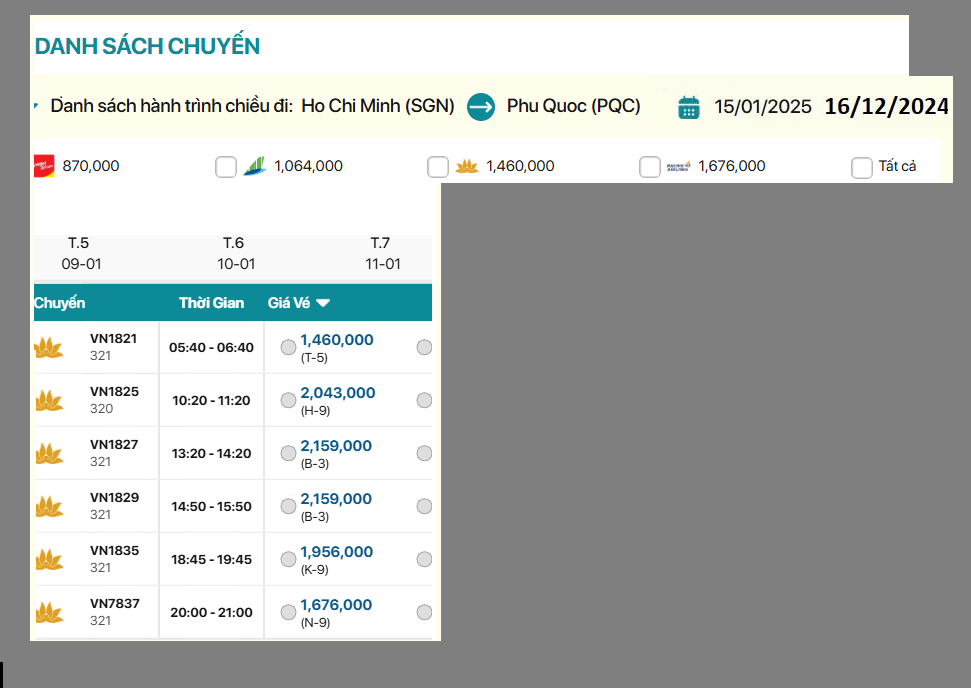Click the Vietnam Airlines lotus logo beside 1,460,000 filter
The height and width of the screenshot is (688, 971).
tap(466, 166)
